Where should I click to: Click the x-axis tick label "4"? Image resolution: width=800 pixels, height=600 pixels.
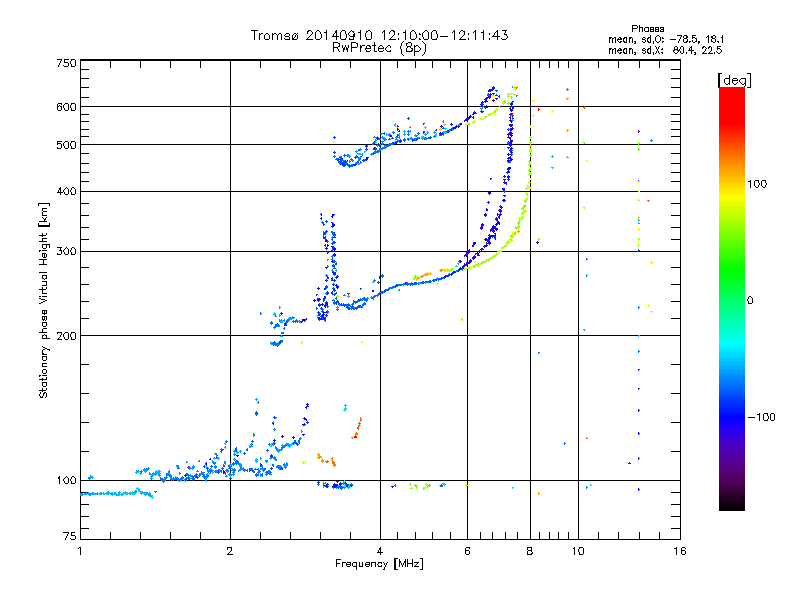(380, 551)
